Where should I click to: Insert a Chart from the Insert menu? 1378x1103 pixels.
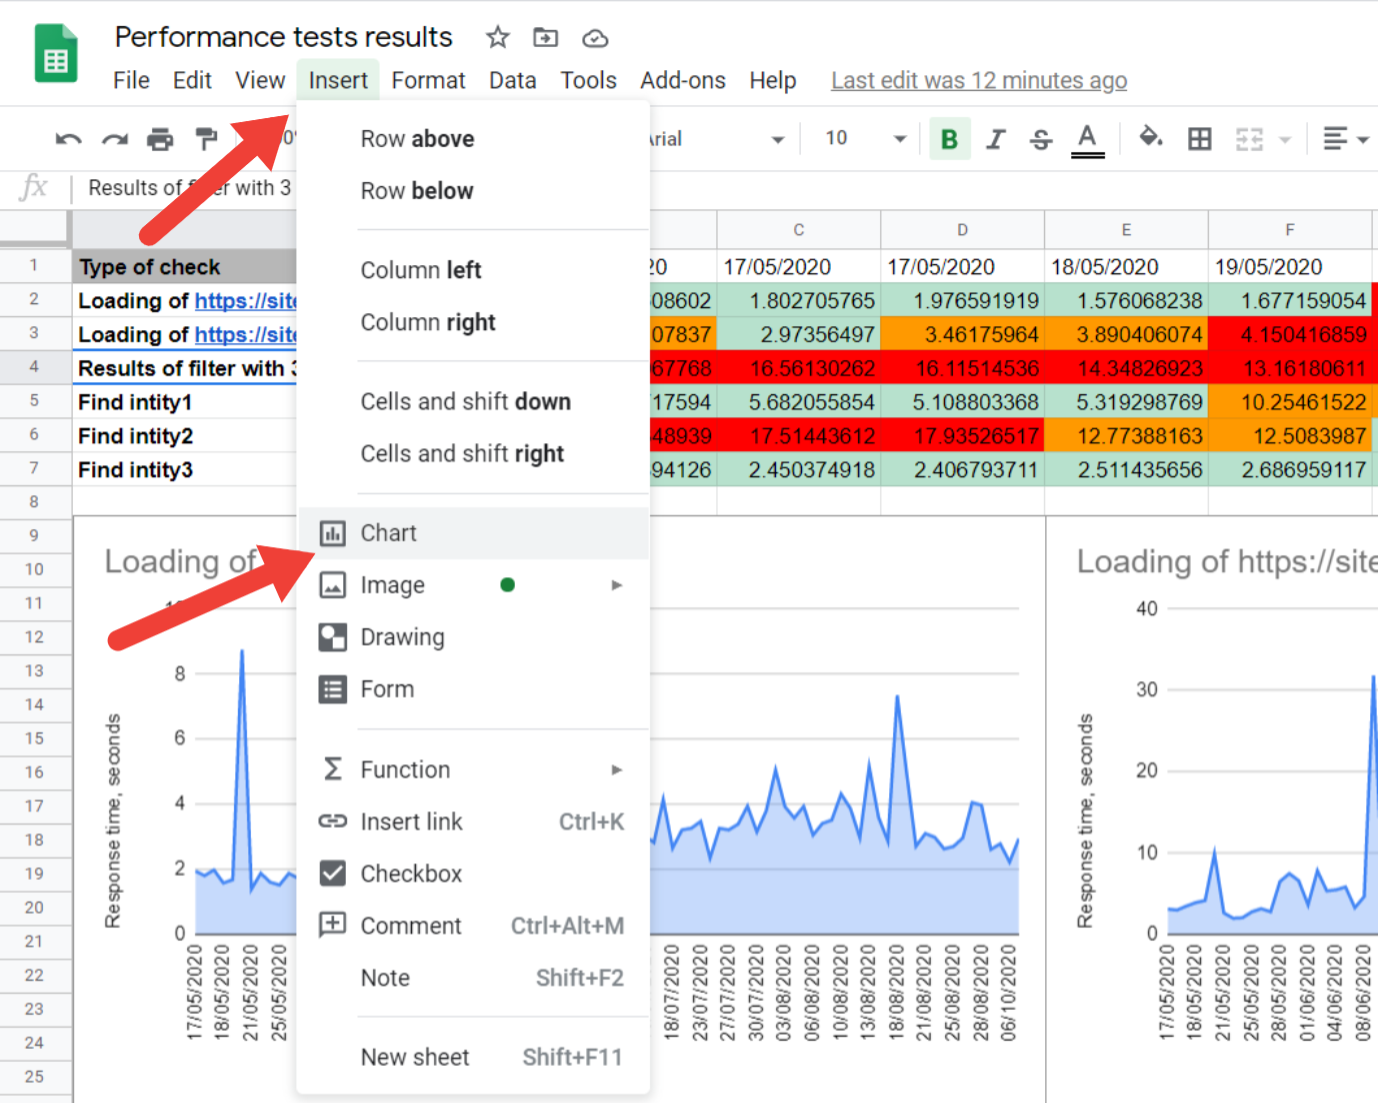(x=389, y=533)
